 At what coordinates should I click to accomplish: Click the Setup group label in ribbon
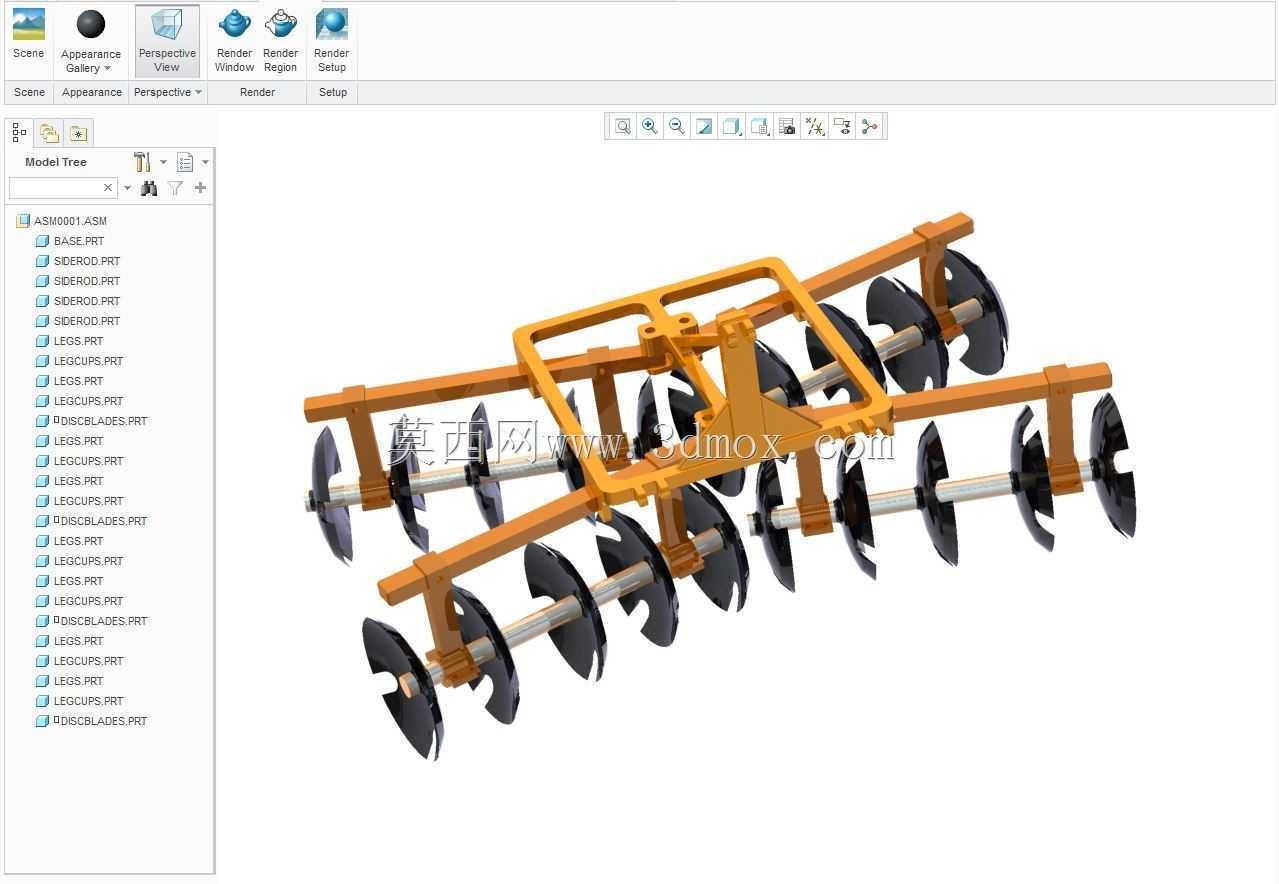point(333,92)
